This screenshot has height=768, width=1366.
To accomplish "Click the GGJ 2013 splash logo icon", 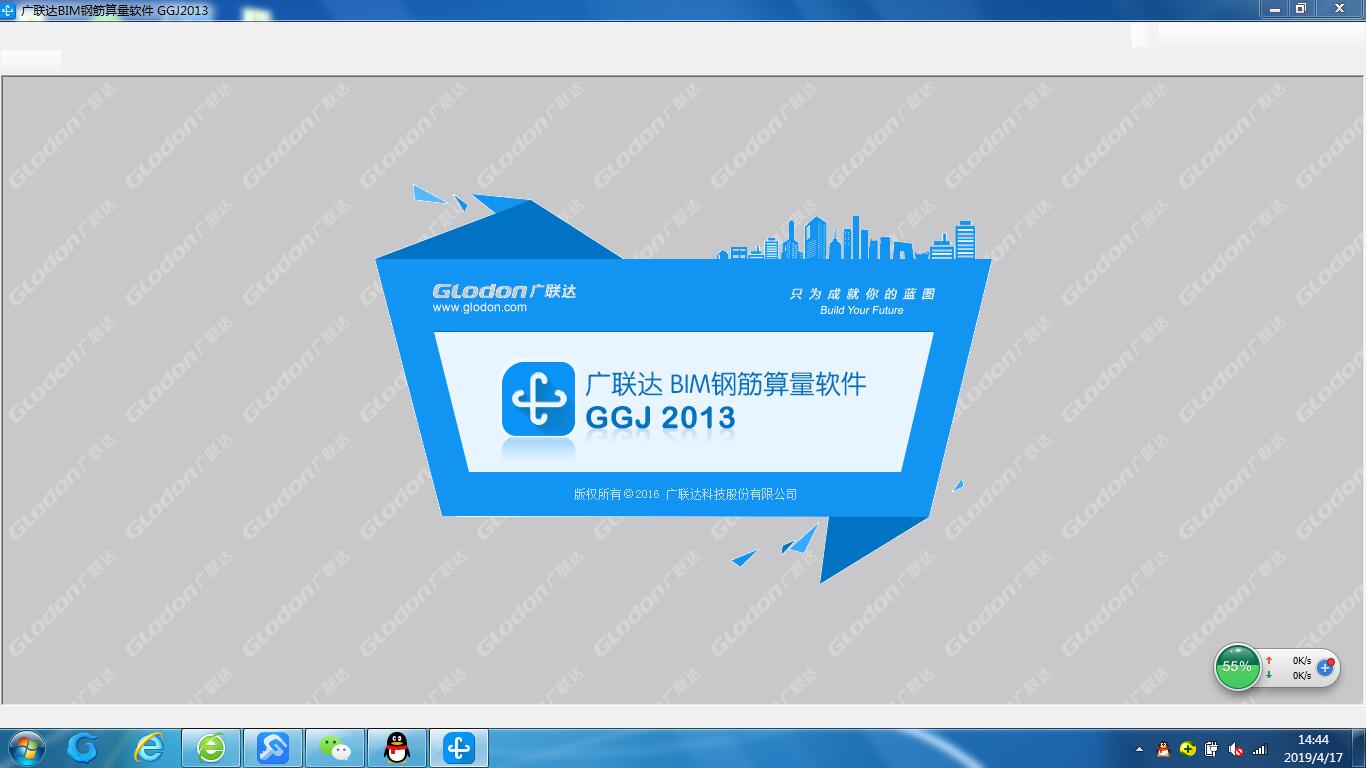I will pyautogui.click(x=538, y=399).
